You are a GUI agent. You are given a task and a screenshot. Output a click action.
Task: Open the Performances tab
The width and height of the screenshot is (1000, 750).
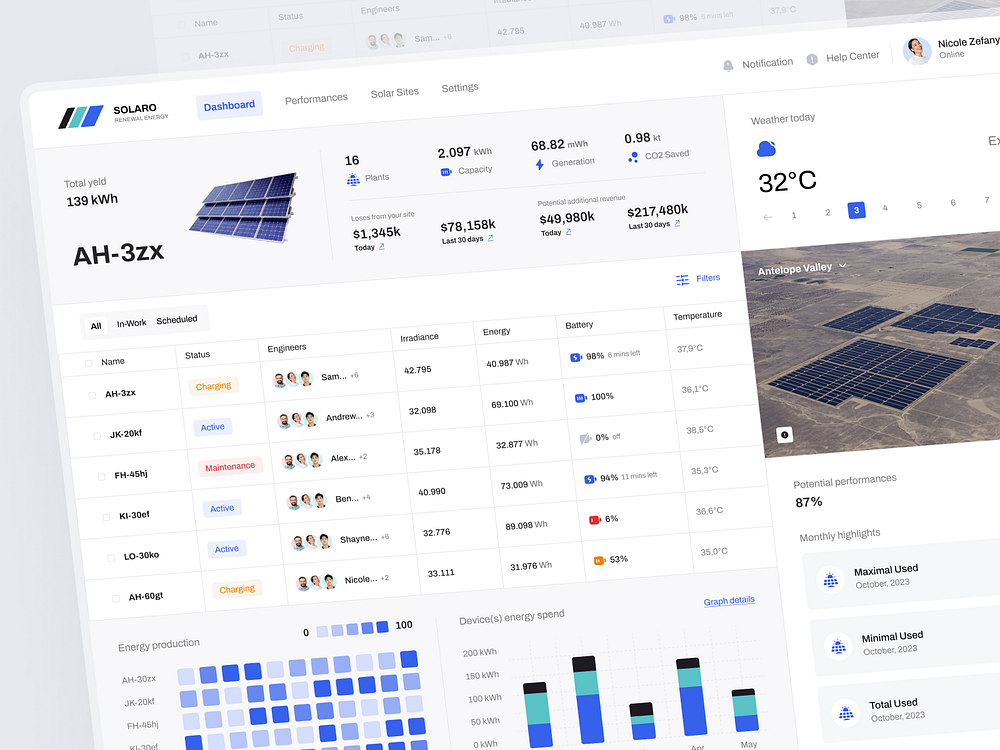[x=316, y=99]
